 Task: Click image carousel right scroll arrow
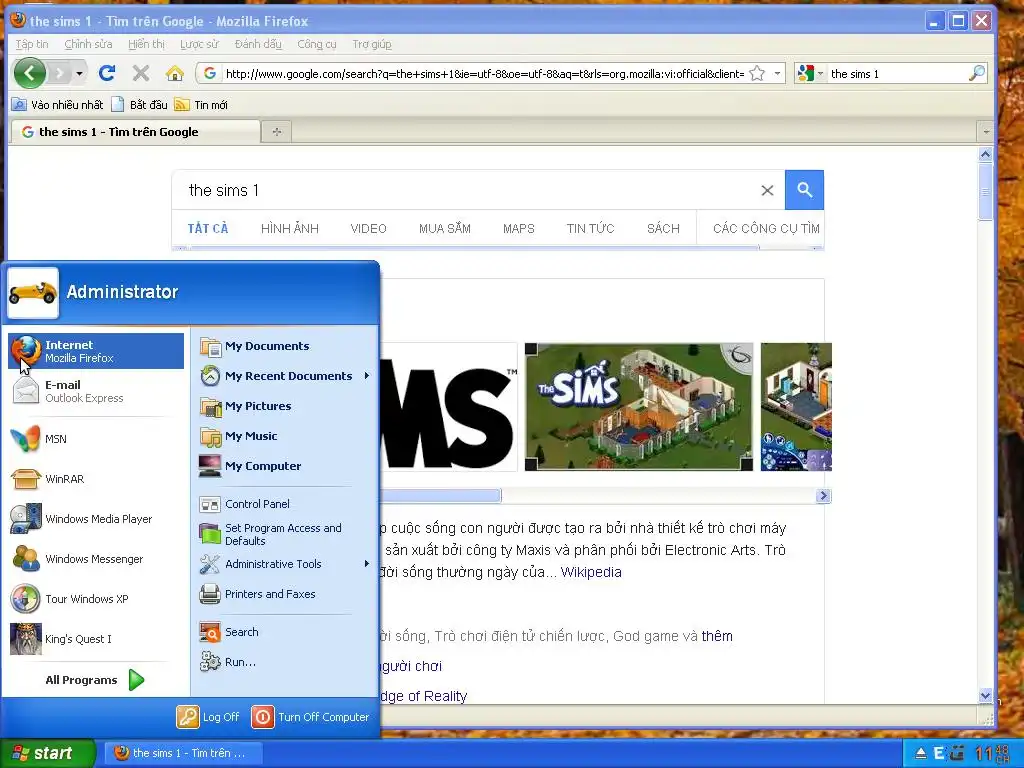(823, 496)
